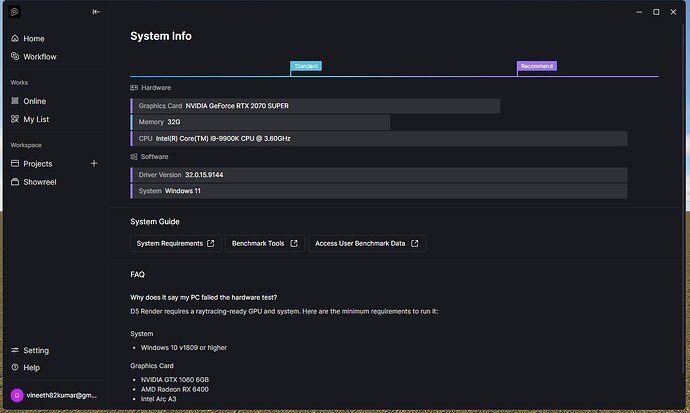Image resolution: width=690 pixels, height=413 pixels.
Task: Minimize the D5 Render window
Action: 639,12
